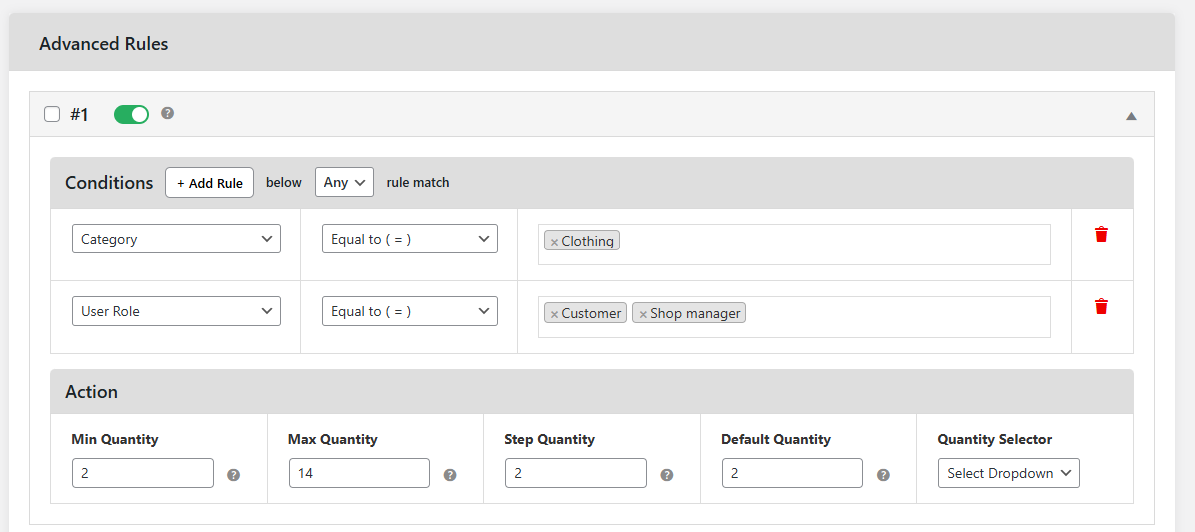This screenshot has width=1195, height=532.
Task: Focus the Default Quantity input
Action: [x=793, y=473]
